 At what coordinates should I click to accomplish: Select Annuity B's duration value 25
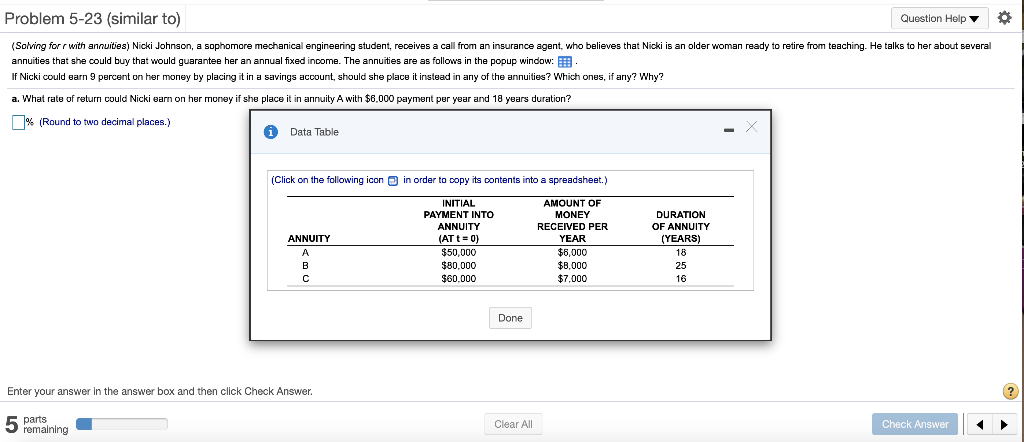click(x=680, y=266)
